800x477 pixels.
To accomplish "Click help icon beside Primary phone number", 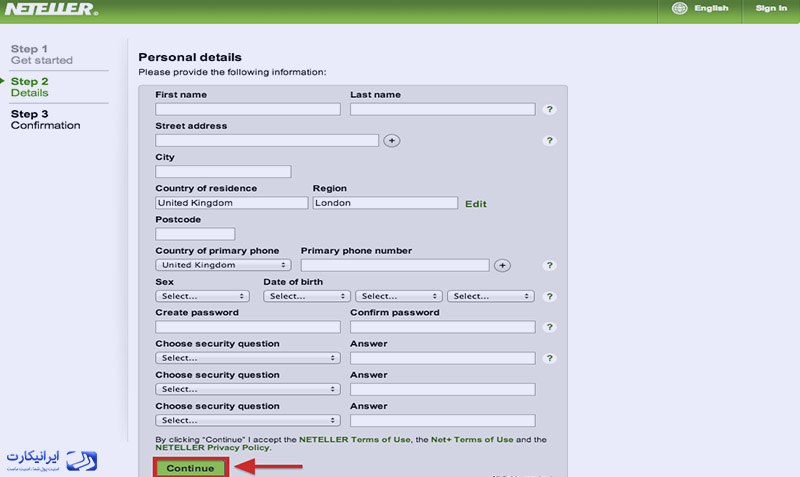I will [549, 265].
